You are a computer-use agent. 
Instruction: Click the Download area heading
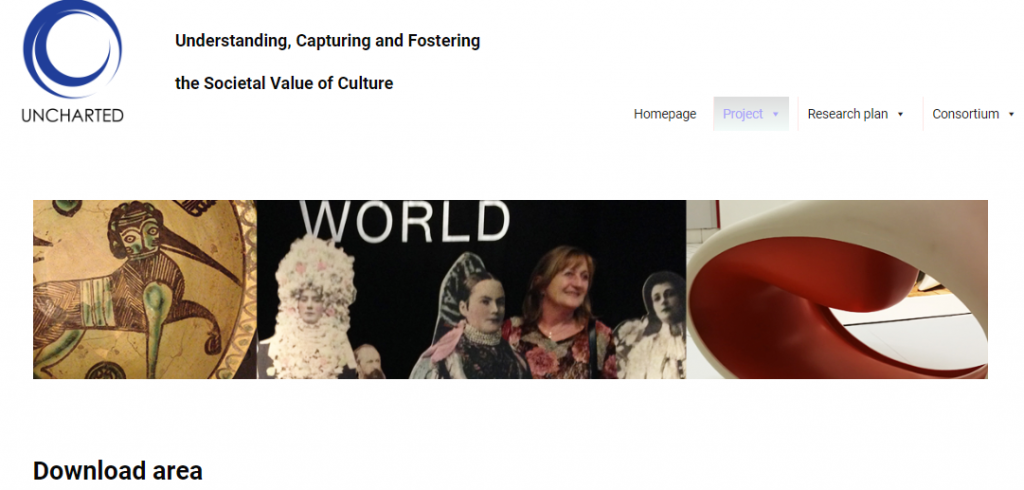click(x=118, y=470)
